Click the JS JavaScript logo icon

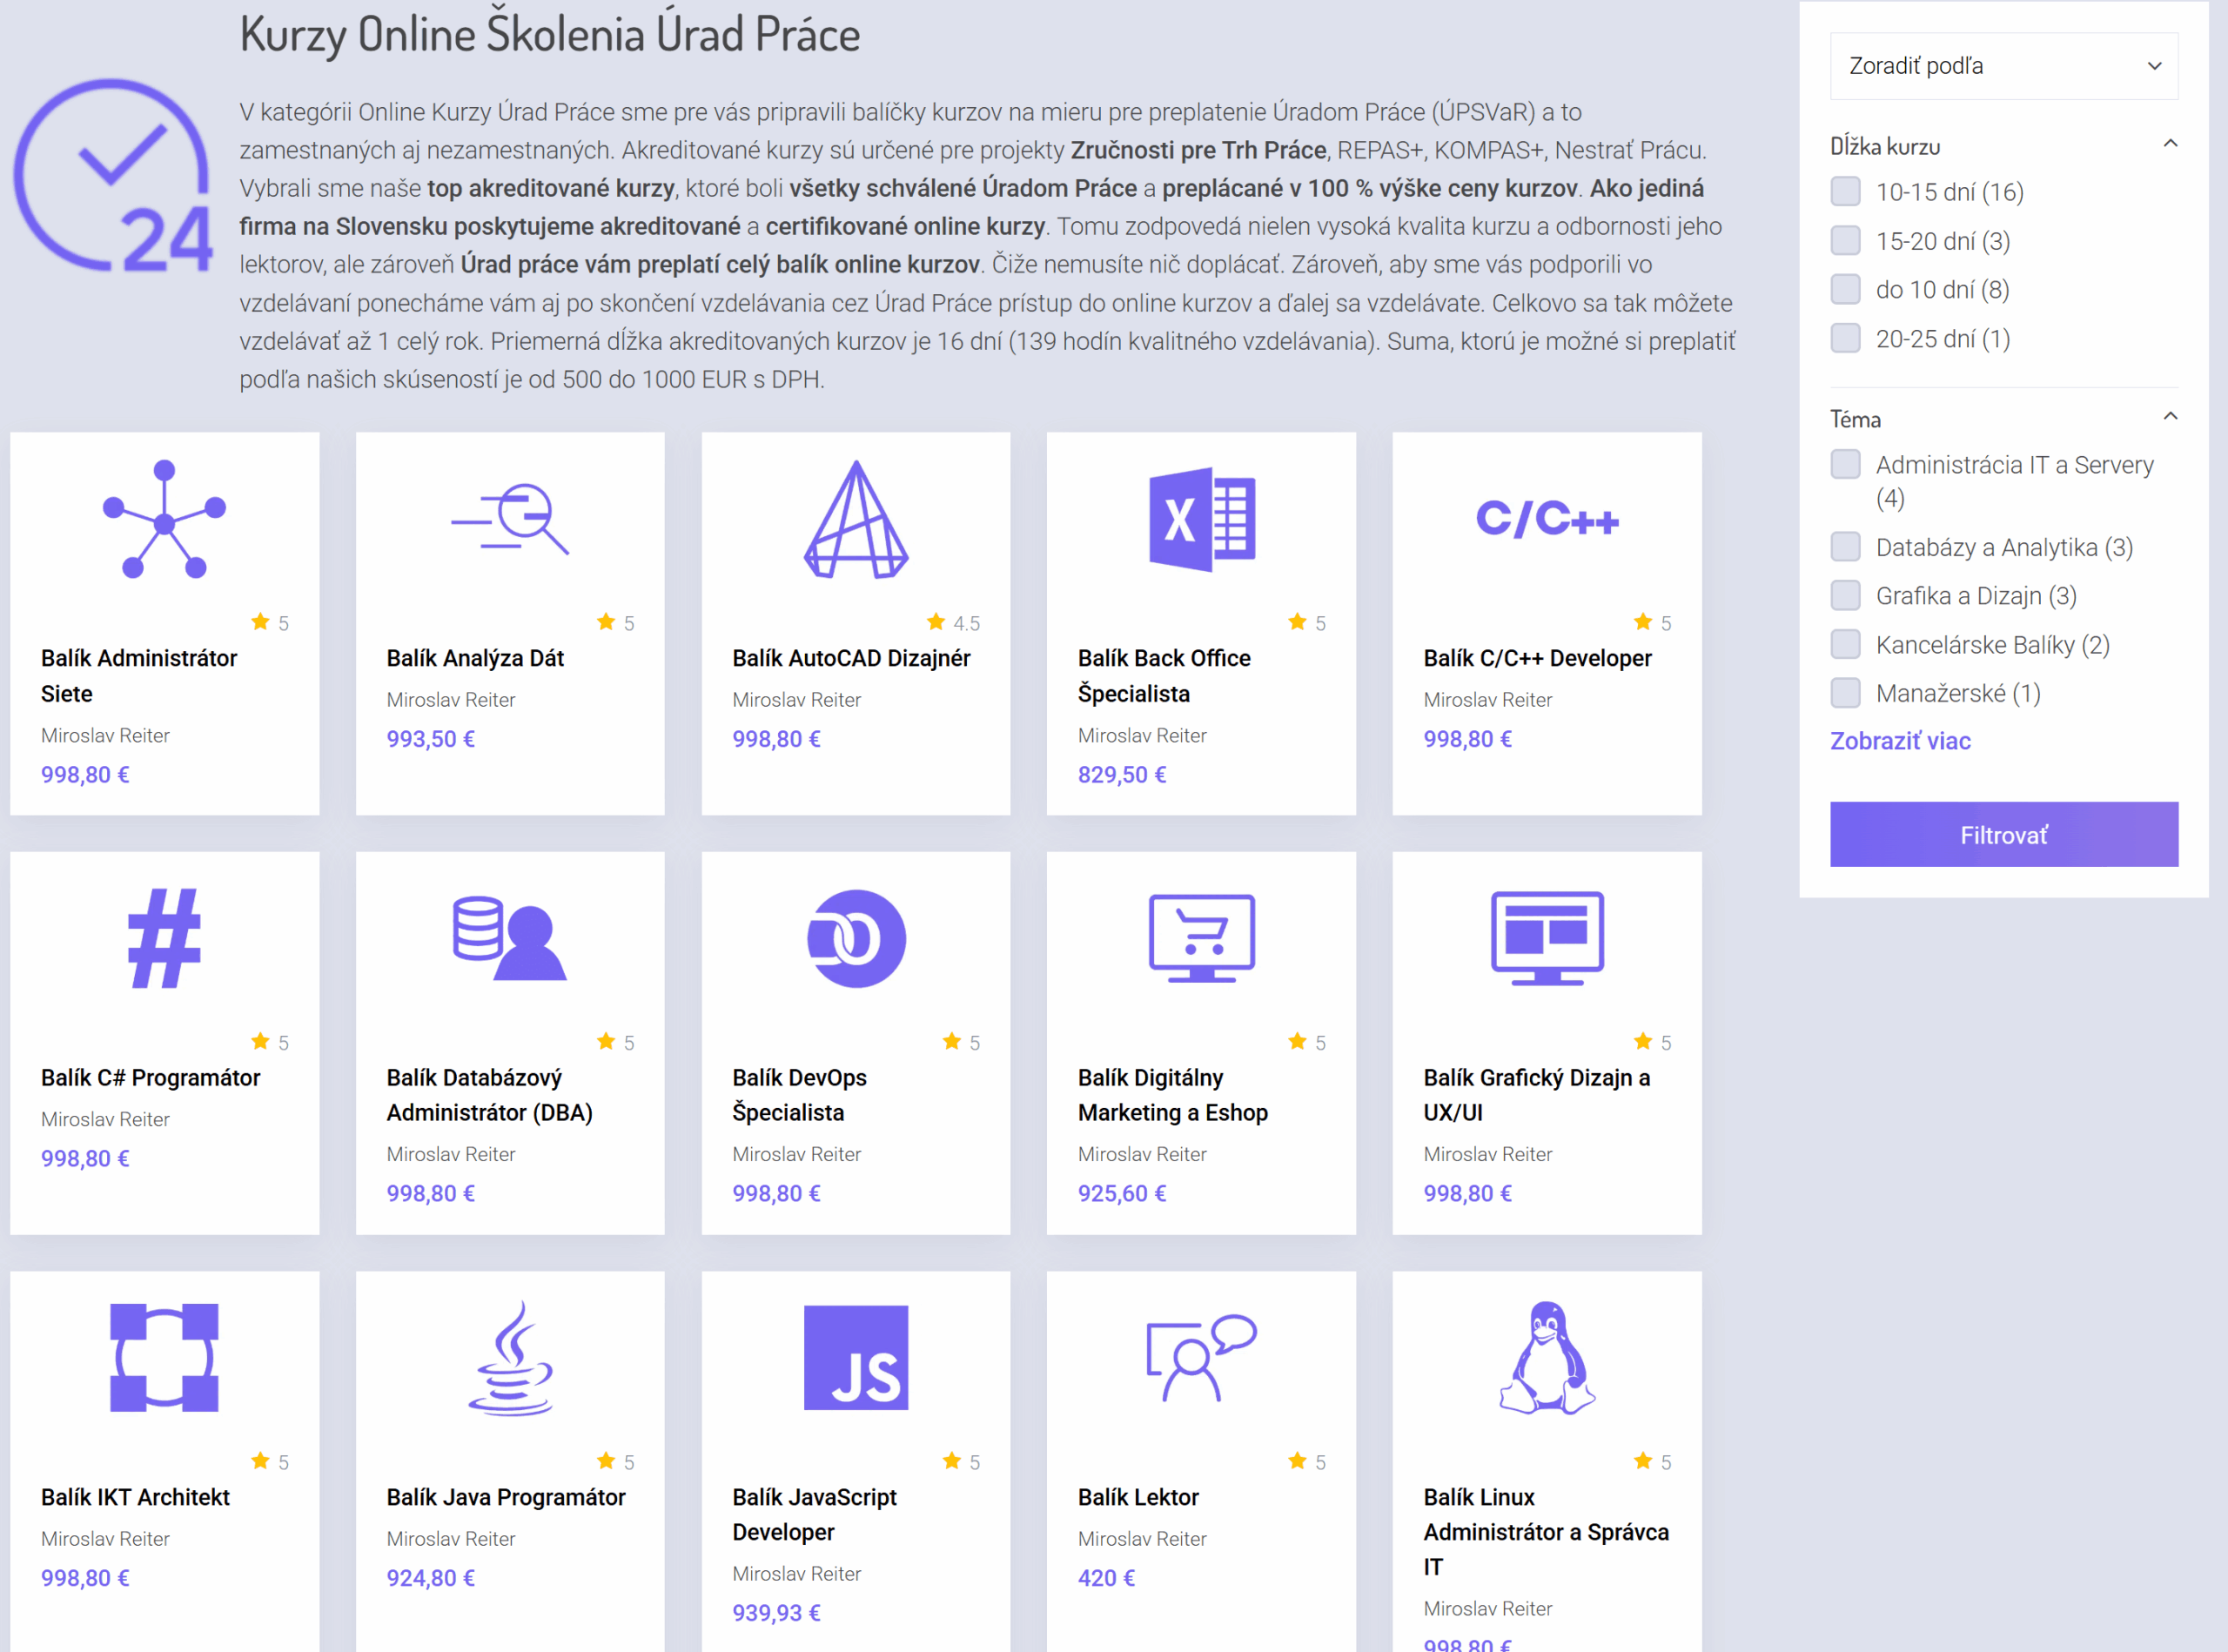click(856, 1358)
